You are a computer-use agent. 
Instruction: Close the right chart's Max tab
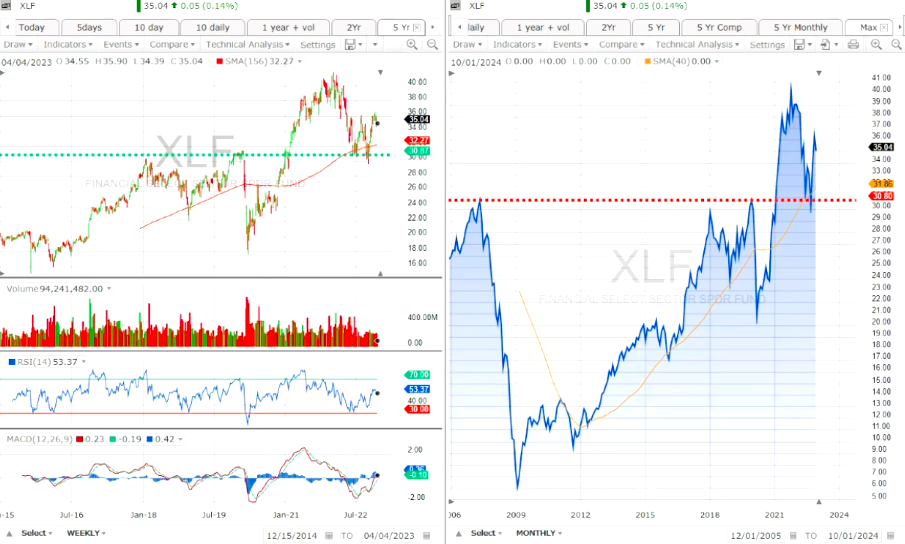tap(884, 27)
